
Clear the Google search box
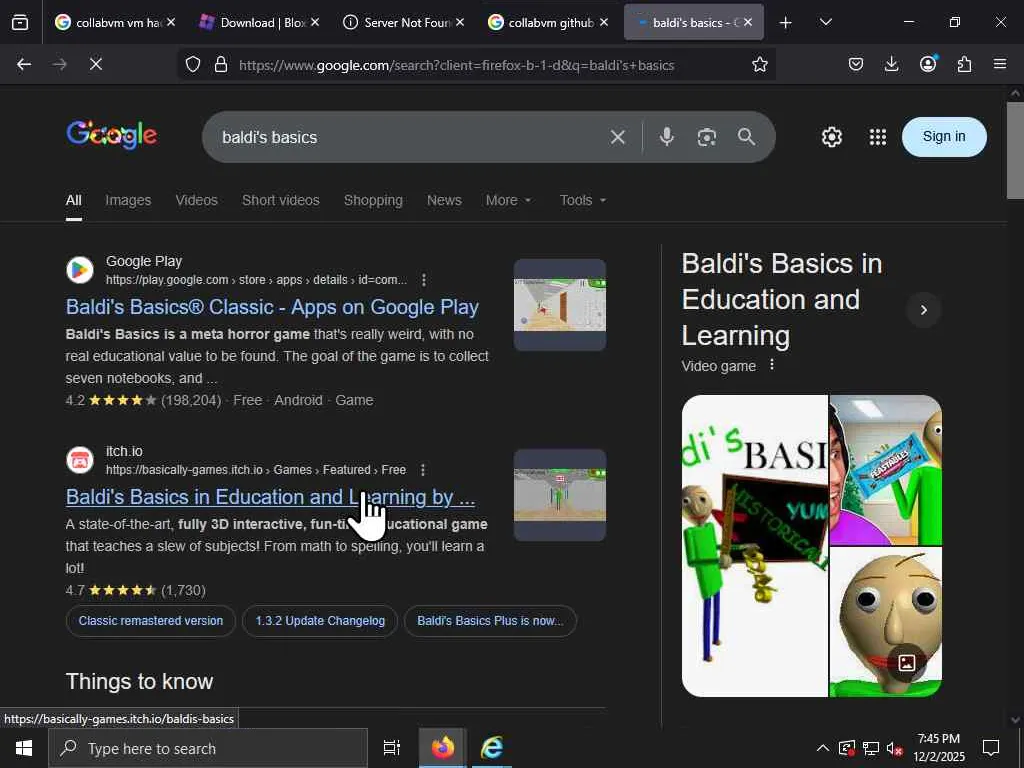617,137
